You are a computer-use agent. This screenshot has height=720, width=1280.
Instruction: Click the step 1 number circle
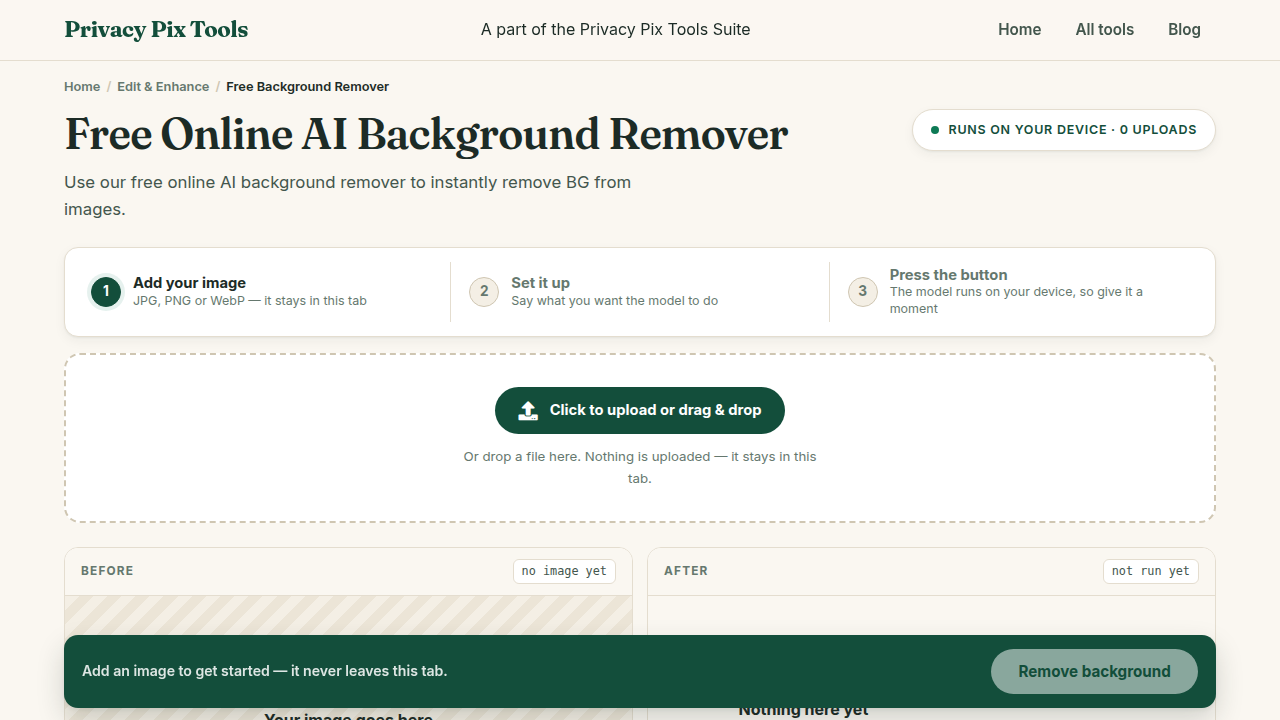tap(106, 292)
